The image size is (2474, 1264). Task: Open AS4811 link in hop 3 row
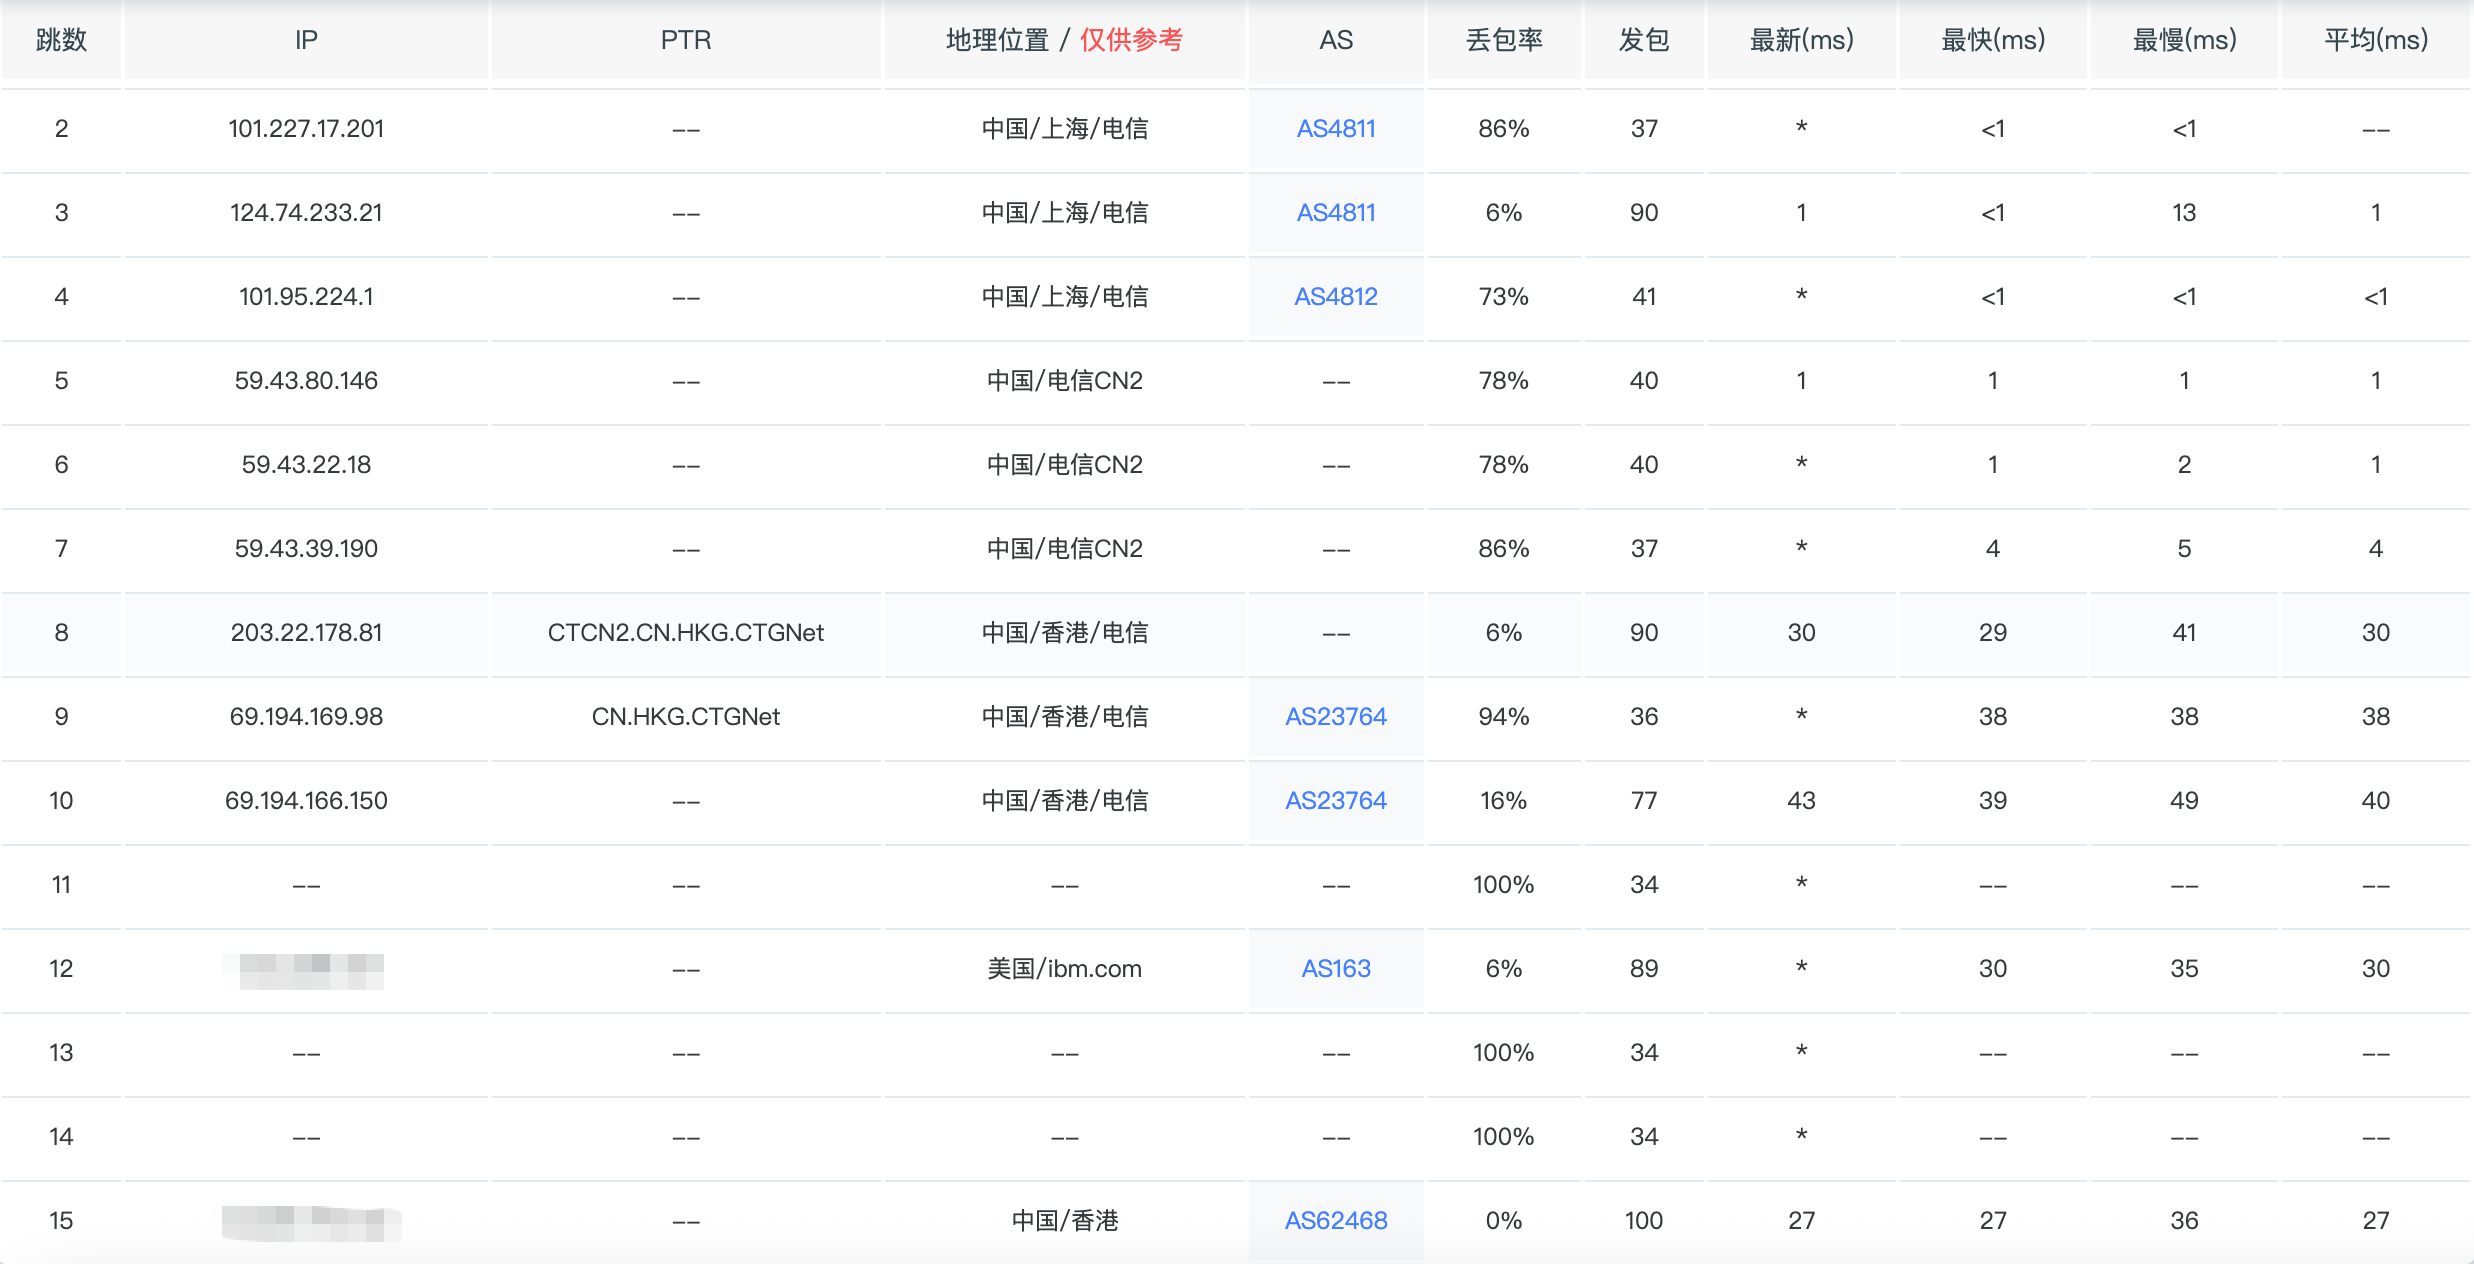[1335, 213]
